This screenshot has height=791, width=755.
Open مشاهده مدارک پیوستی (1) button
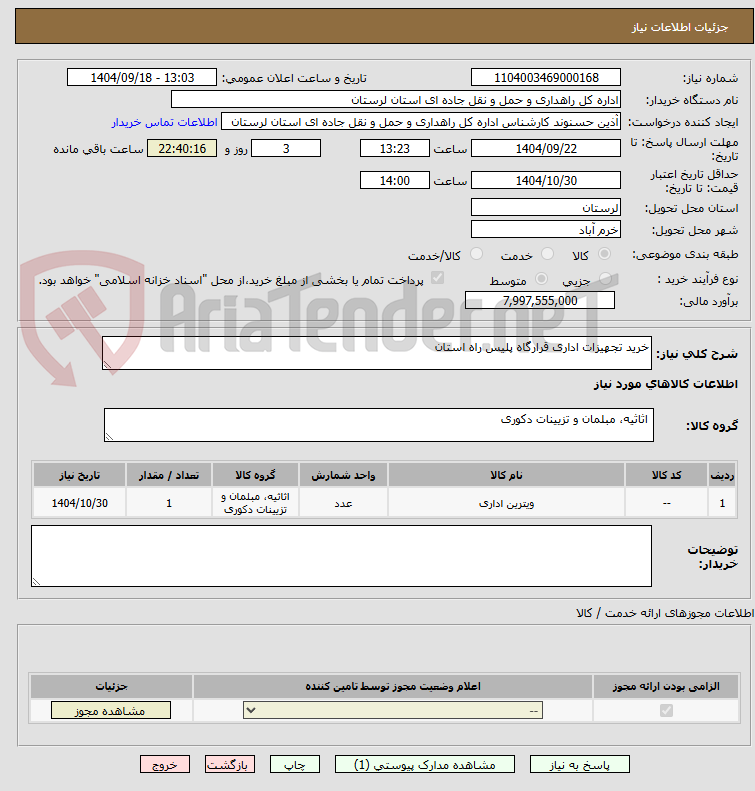pos(425,764)
